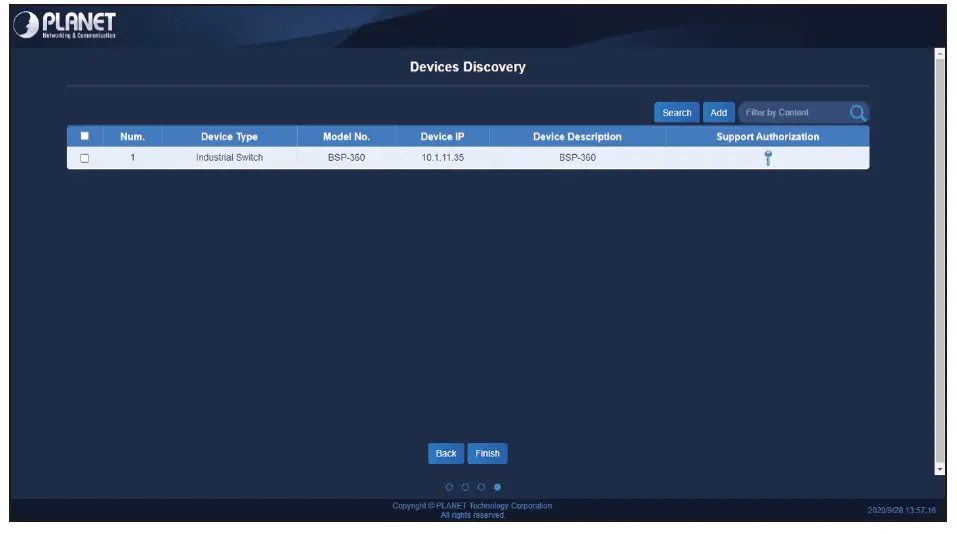The height and width of the screenshot is (534, 957).
Task: Click the Device IP column header
Action: tap(442, 136)
